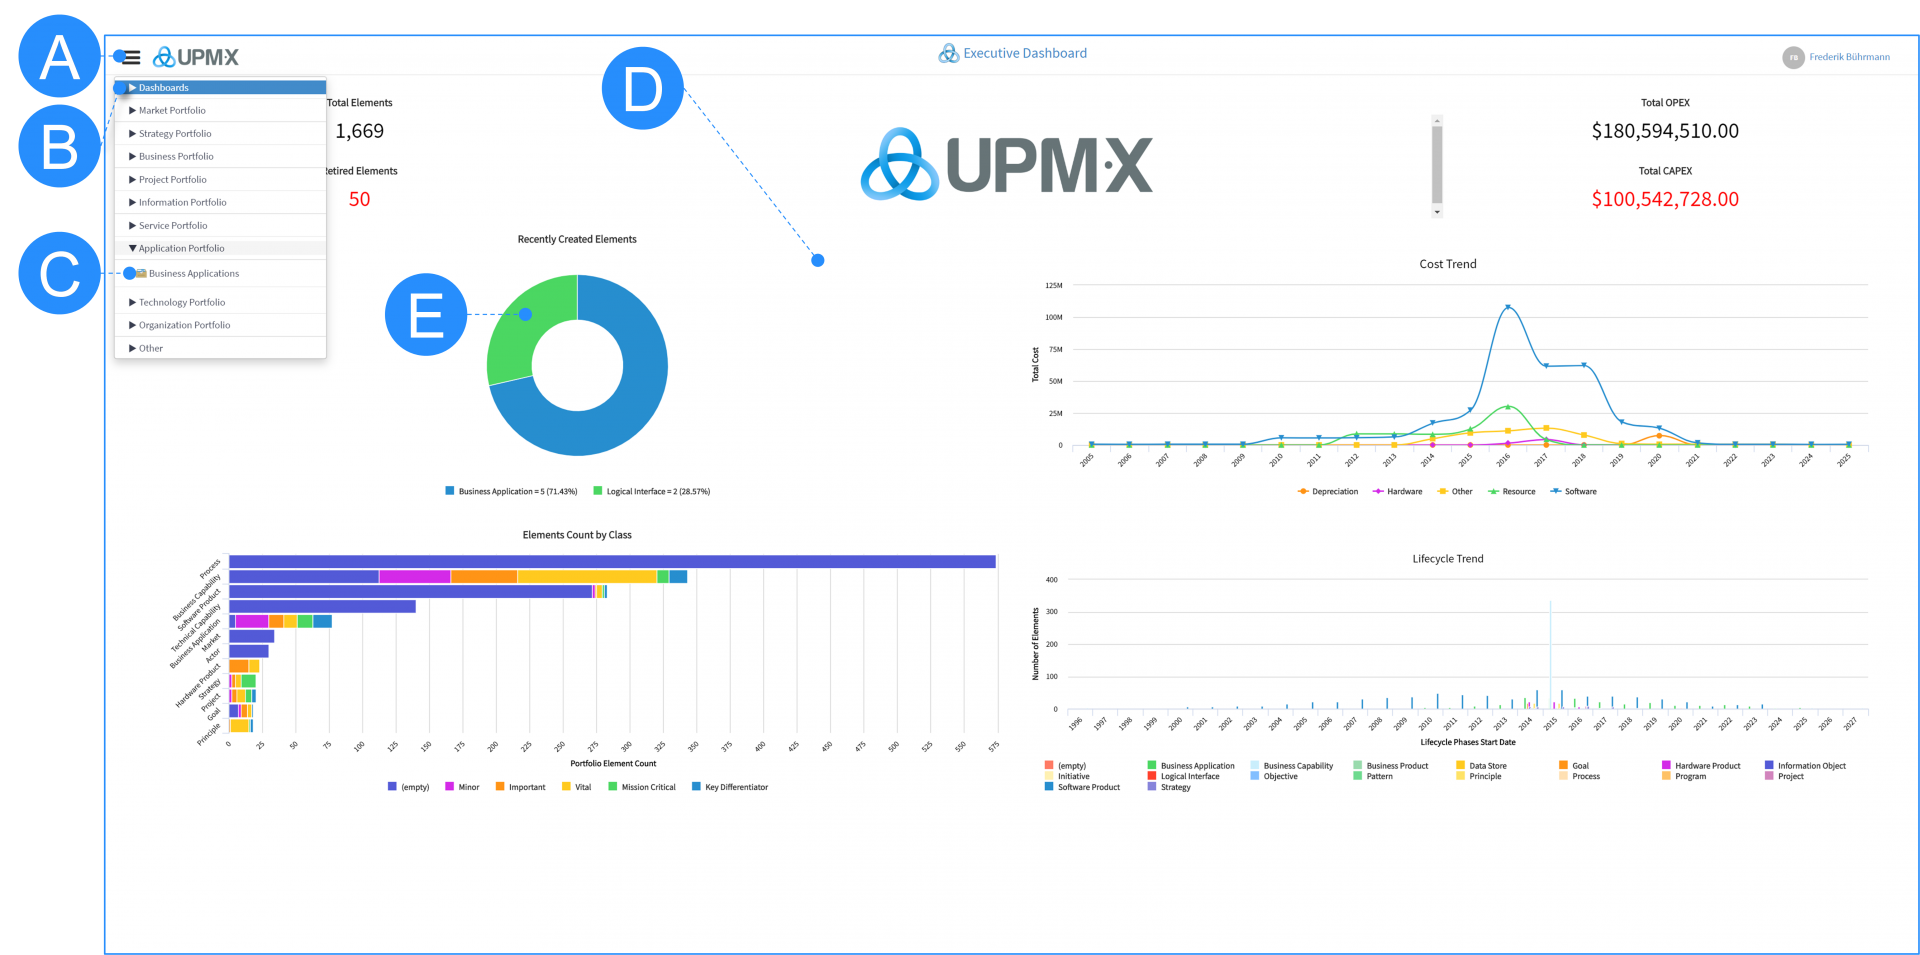Collapse the Application Portfolio arrow

[132, 248]
